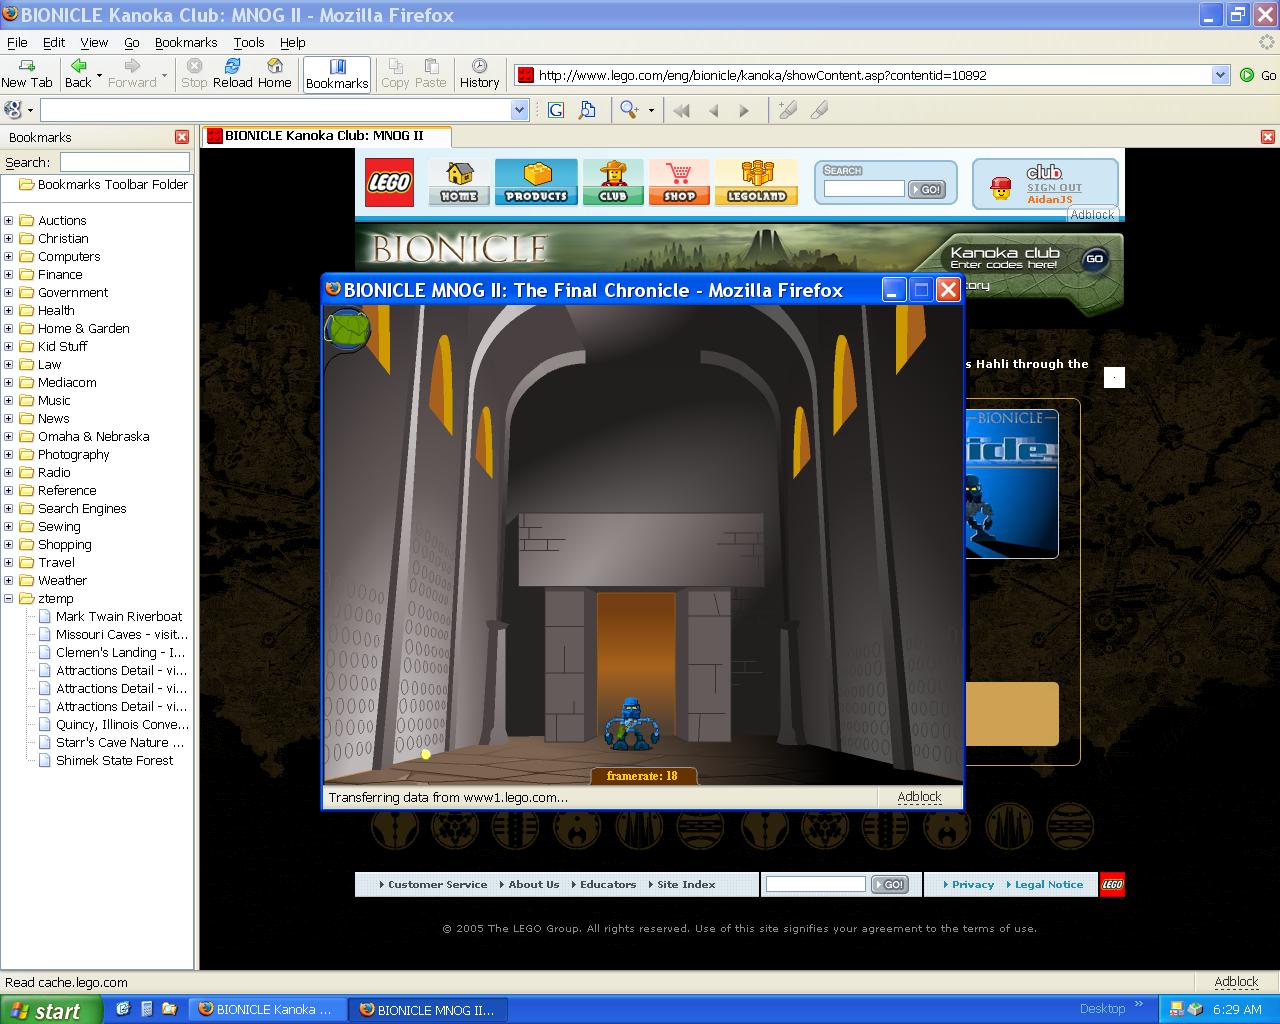Screen dimensions: 1280x1024
Task: Close the BIONICLE Kanoka Club tab
Action: pyautogui.click(x=1268, y=137)
